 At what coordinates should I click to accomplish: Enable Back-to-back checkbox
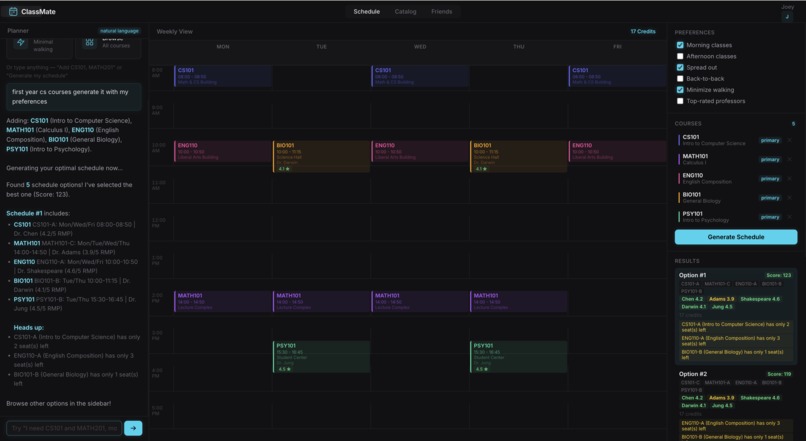(680, 79)
